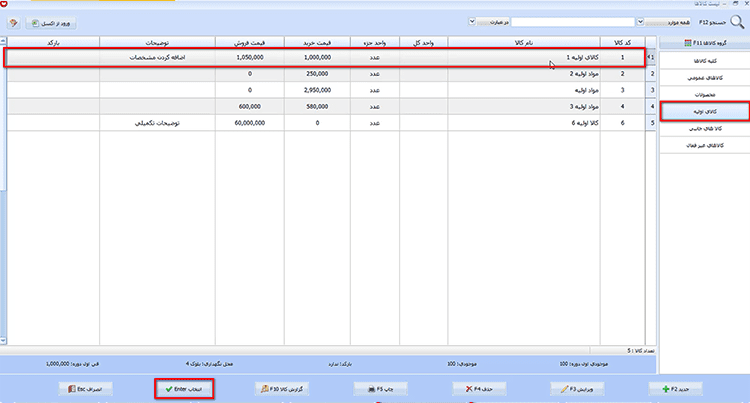
Task: Select row with item 'مواد اولیه 2'
Action: [325, 74]
